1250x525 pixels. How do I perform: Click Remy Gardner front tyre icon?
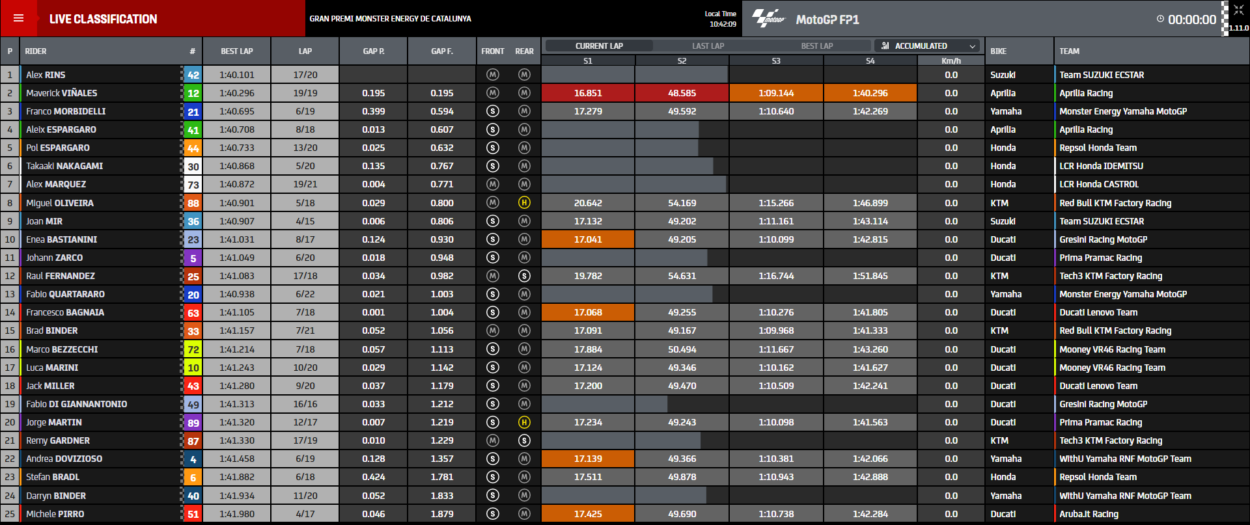click(x=492, y=440)
